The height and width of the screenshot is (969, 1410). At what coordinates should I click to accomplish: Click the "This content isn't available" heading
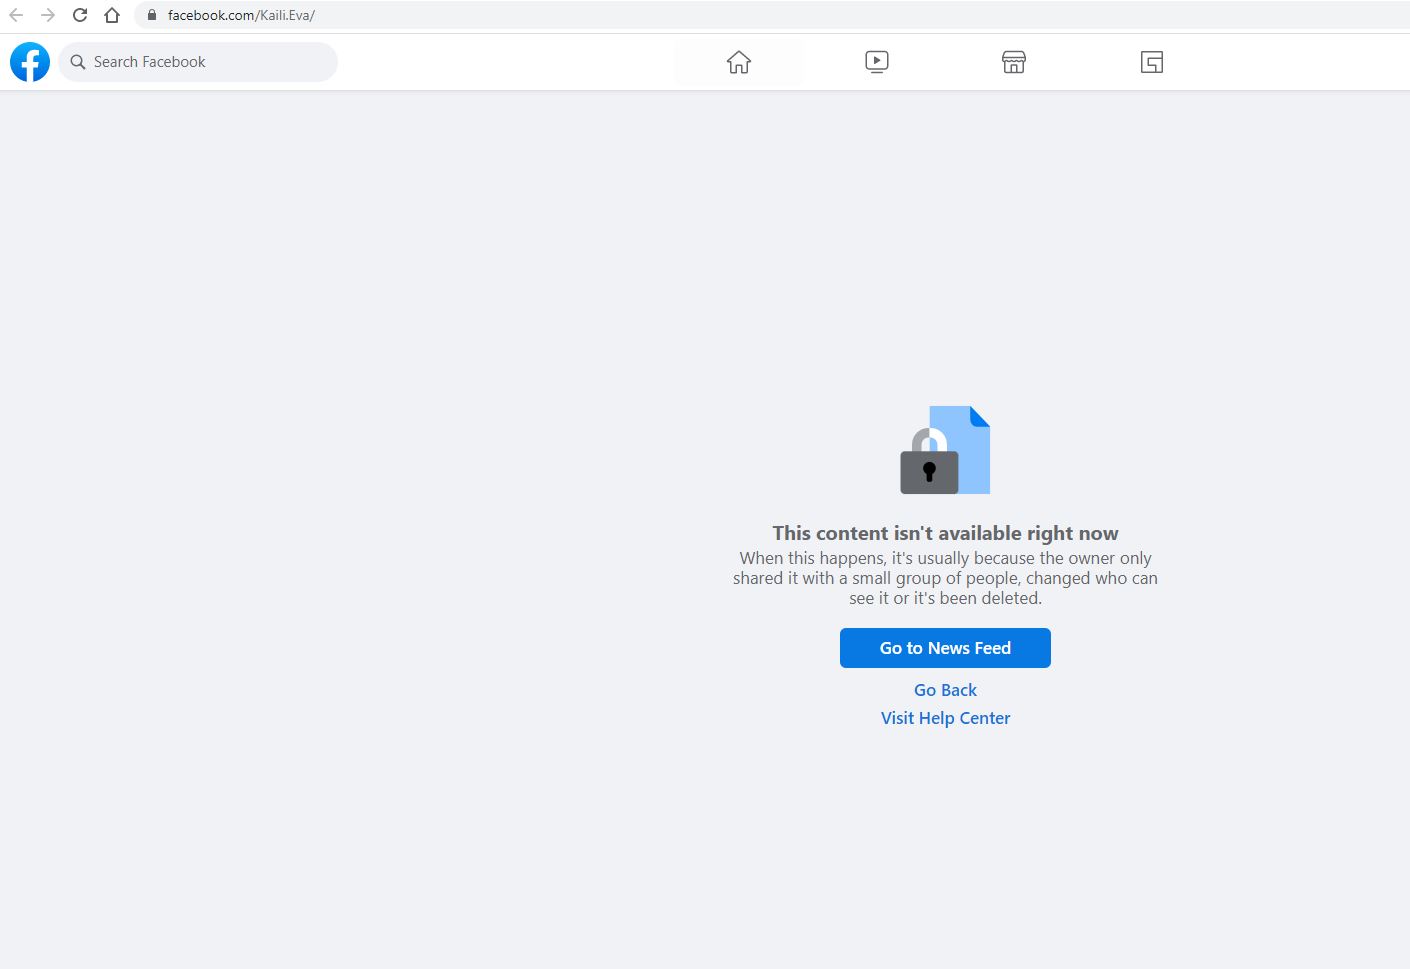point(945,533)
